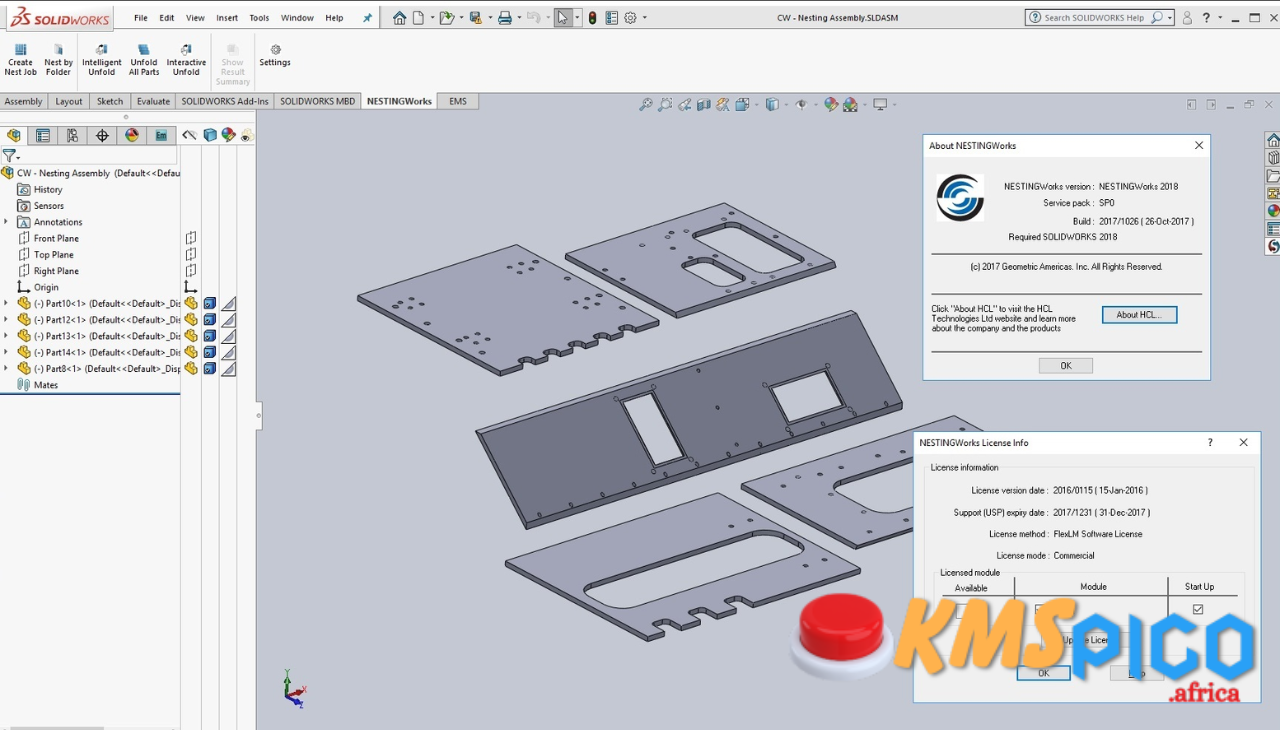Click the Open document icon
This screenshot has width=1280, height=730.
446,18
